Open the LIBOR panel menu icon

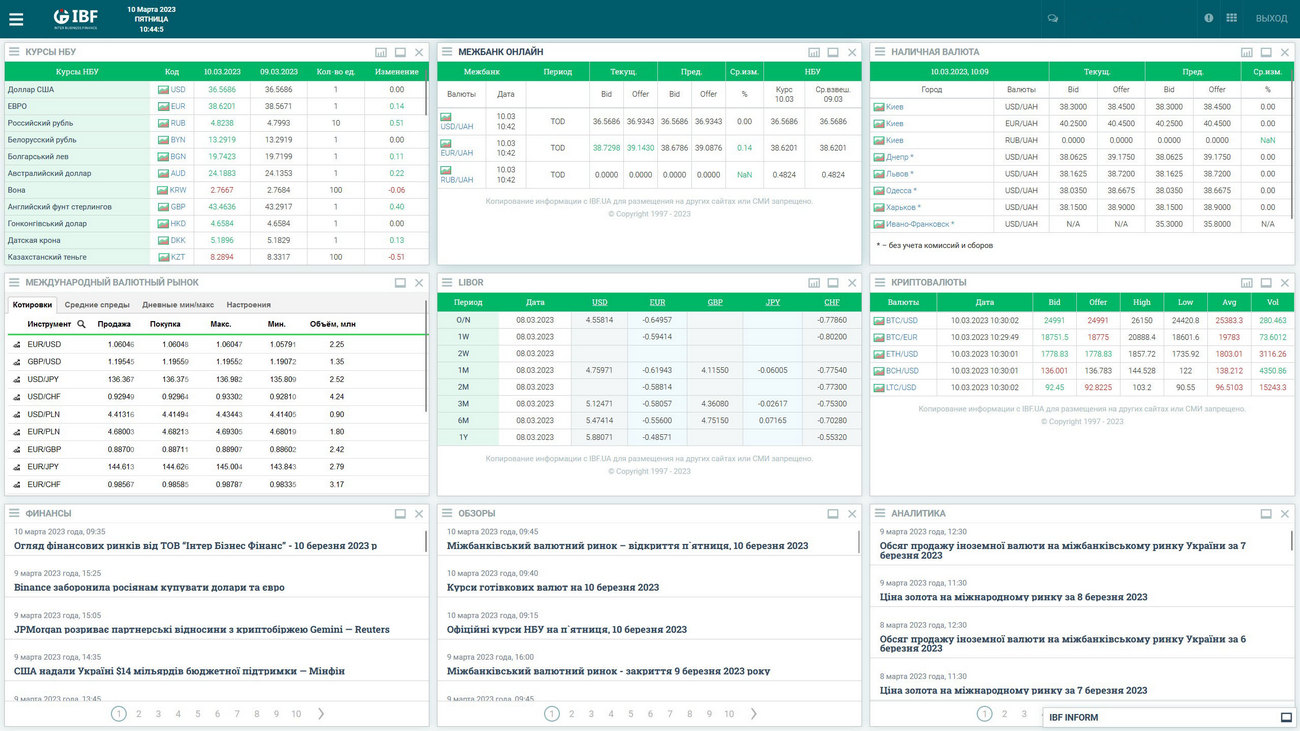pyautogui.click(x=447, y=283)
